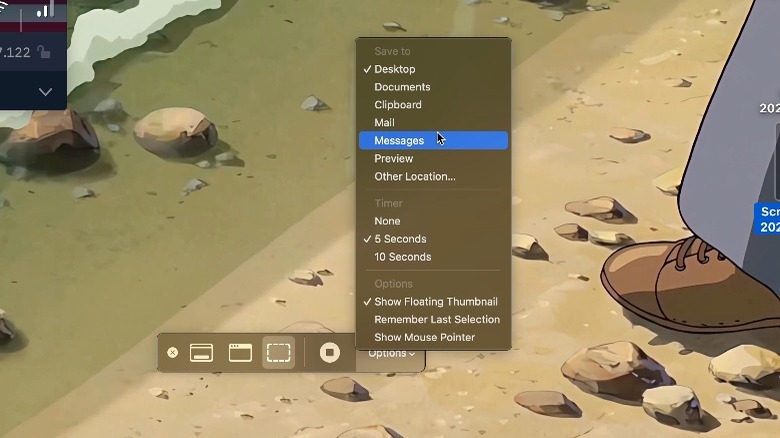Select Capture Entire Screen icon

(x=201, y=353)
